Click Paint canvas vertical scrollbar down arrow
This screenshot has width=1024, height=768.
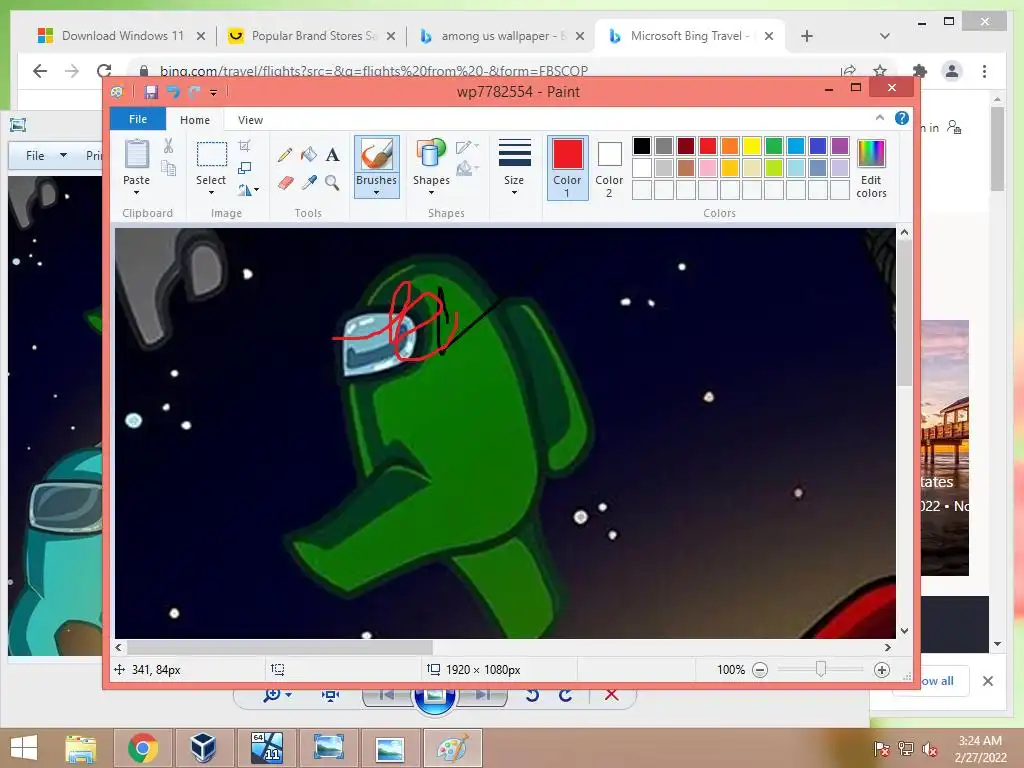(904, 631)
